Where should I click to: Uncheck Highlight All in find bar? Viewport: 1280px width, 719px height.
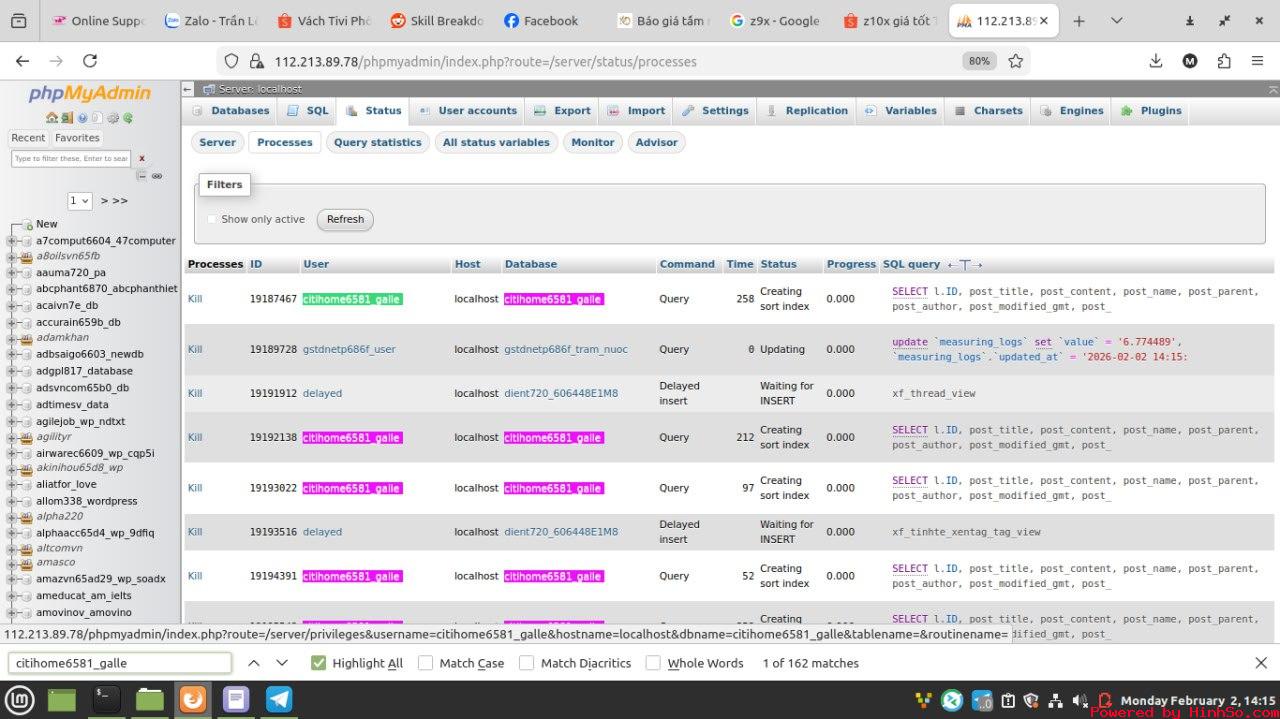click(x=319, y=663)
